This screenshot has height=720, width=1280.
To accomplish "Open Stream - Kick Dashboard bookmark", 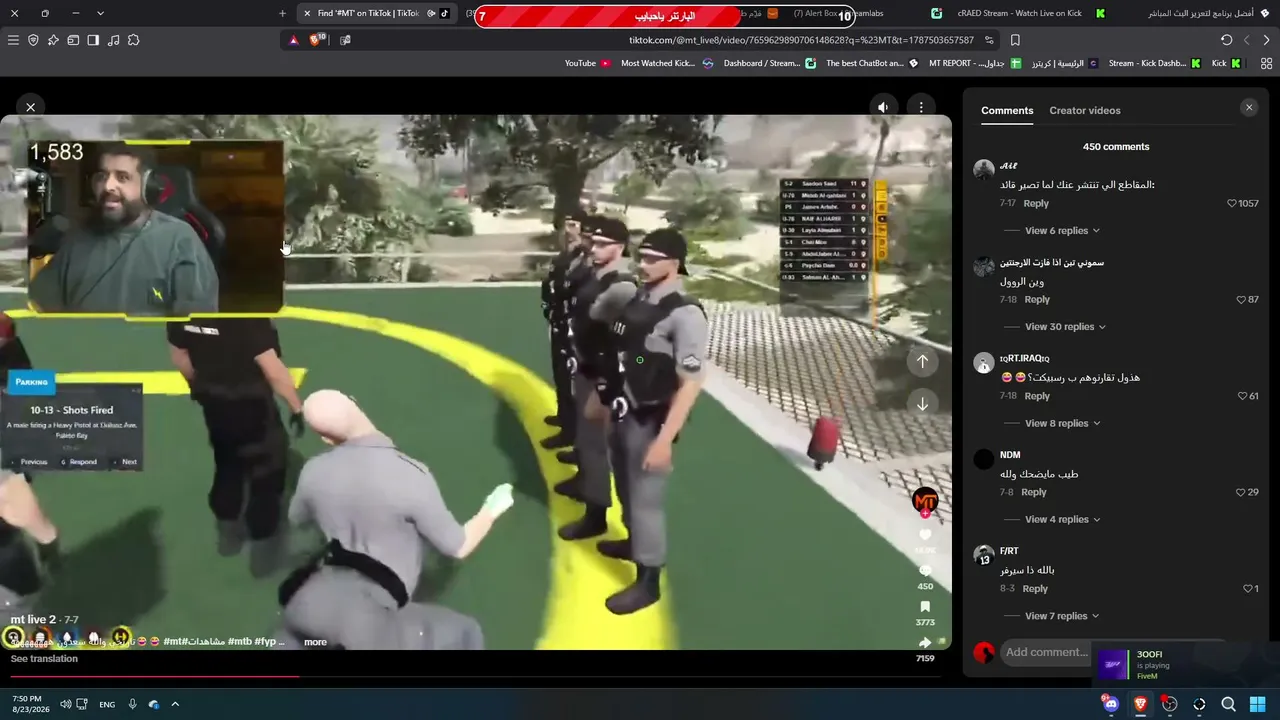I will point(1154,63).
